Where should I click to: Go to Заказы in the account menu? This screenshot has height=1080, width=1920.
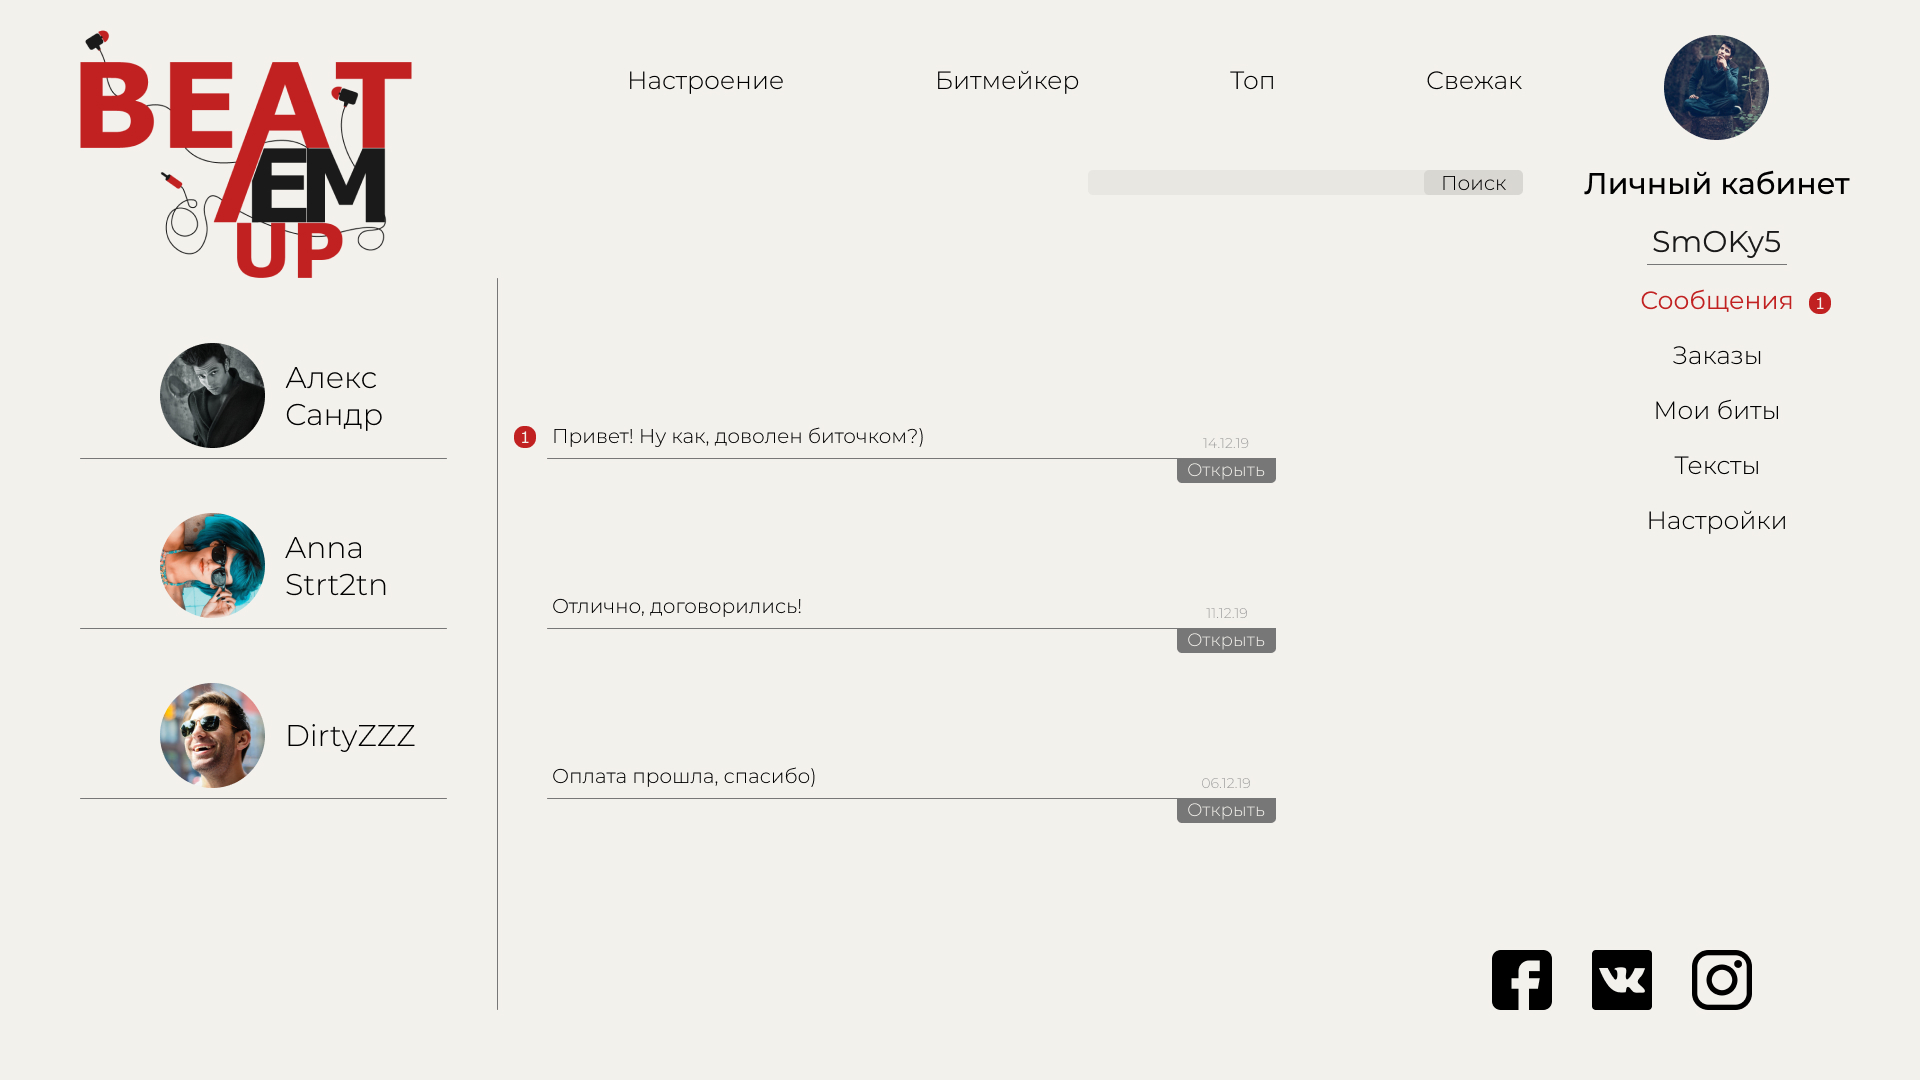1716,356
